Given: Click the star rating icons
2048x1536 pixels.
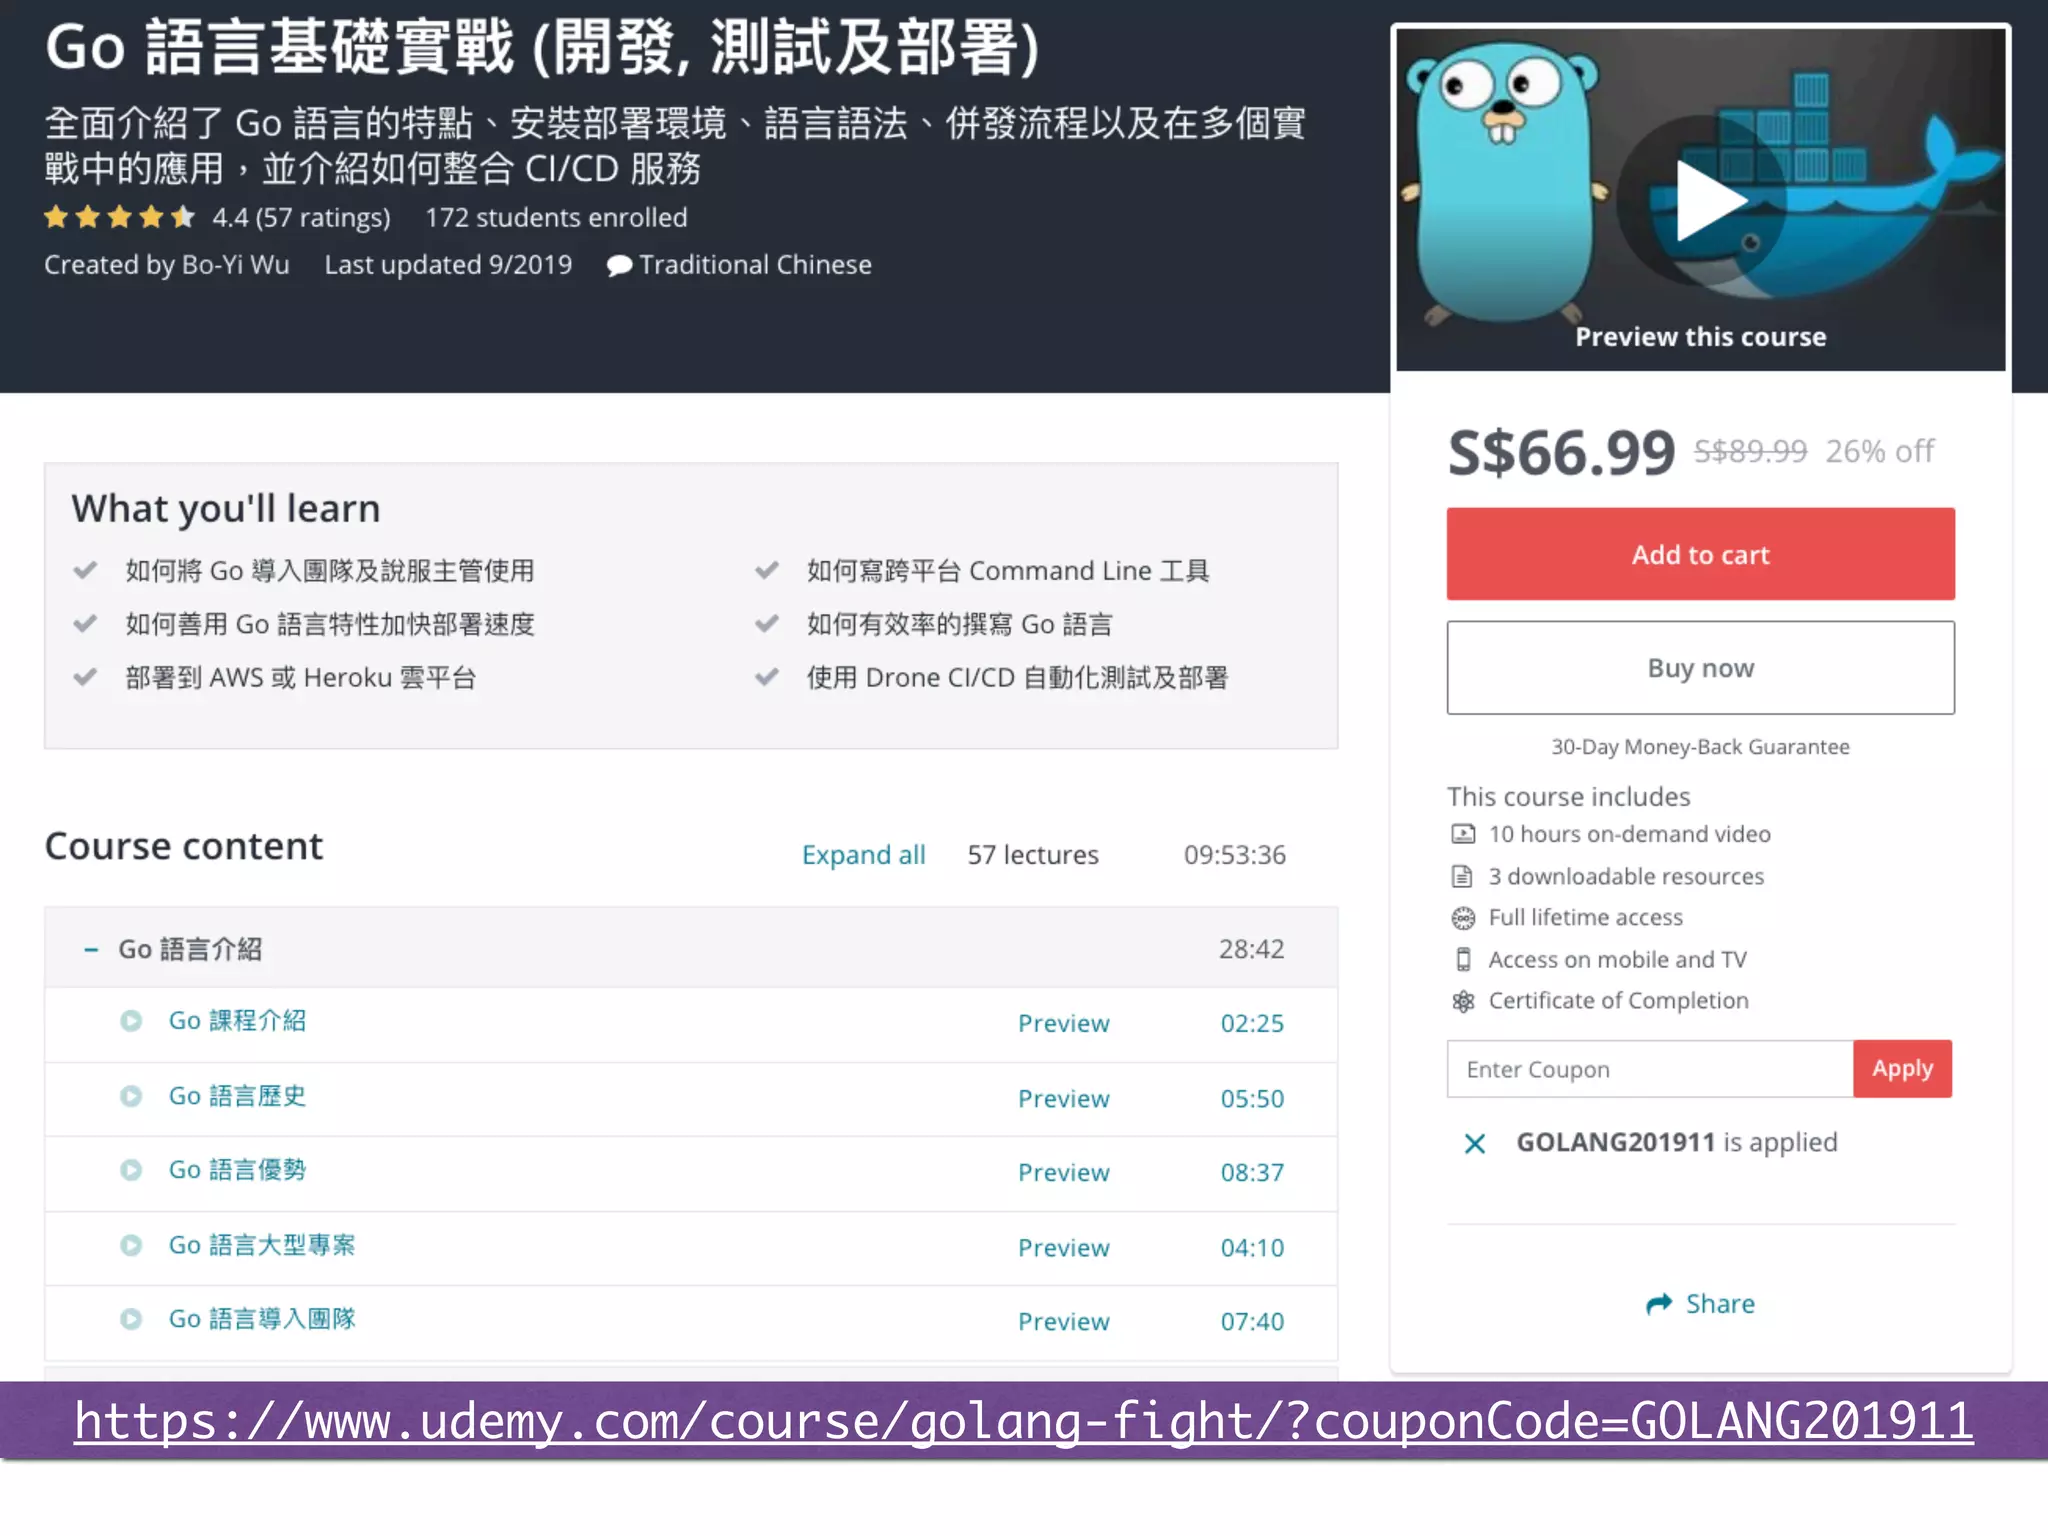Looking at the screenshot, I should tap(119, 217).
